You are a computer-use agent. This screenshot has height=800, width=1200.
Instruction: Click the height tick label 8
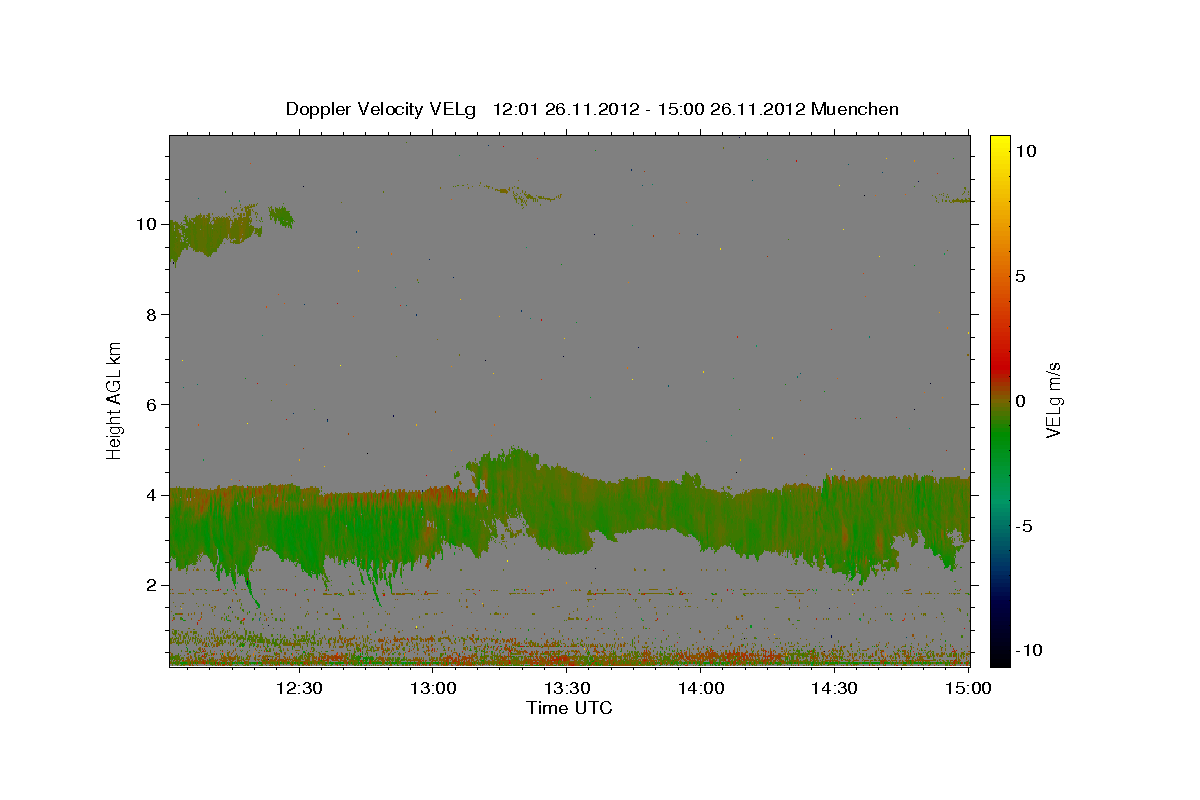(151, 315)
